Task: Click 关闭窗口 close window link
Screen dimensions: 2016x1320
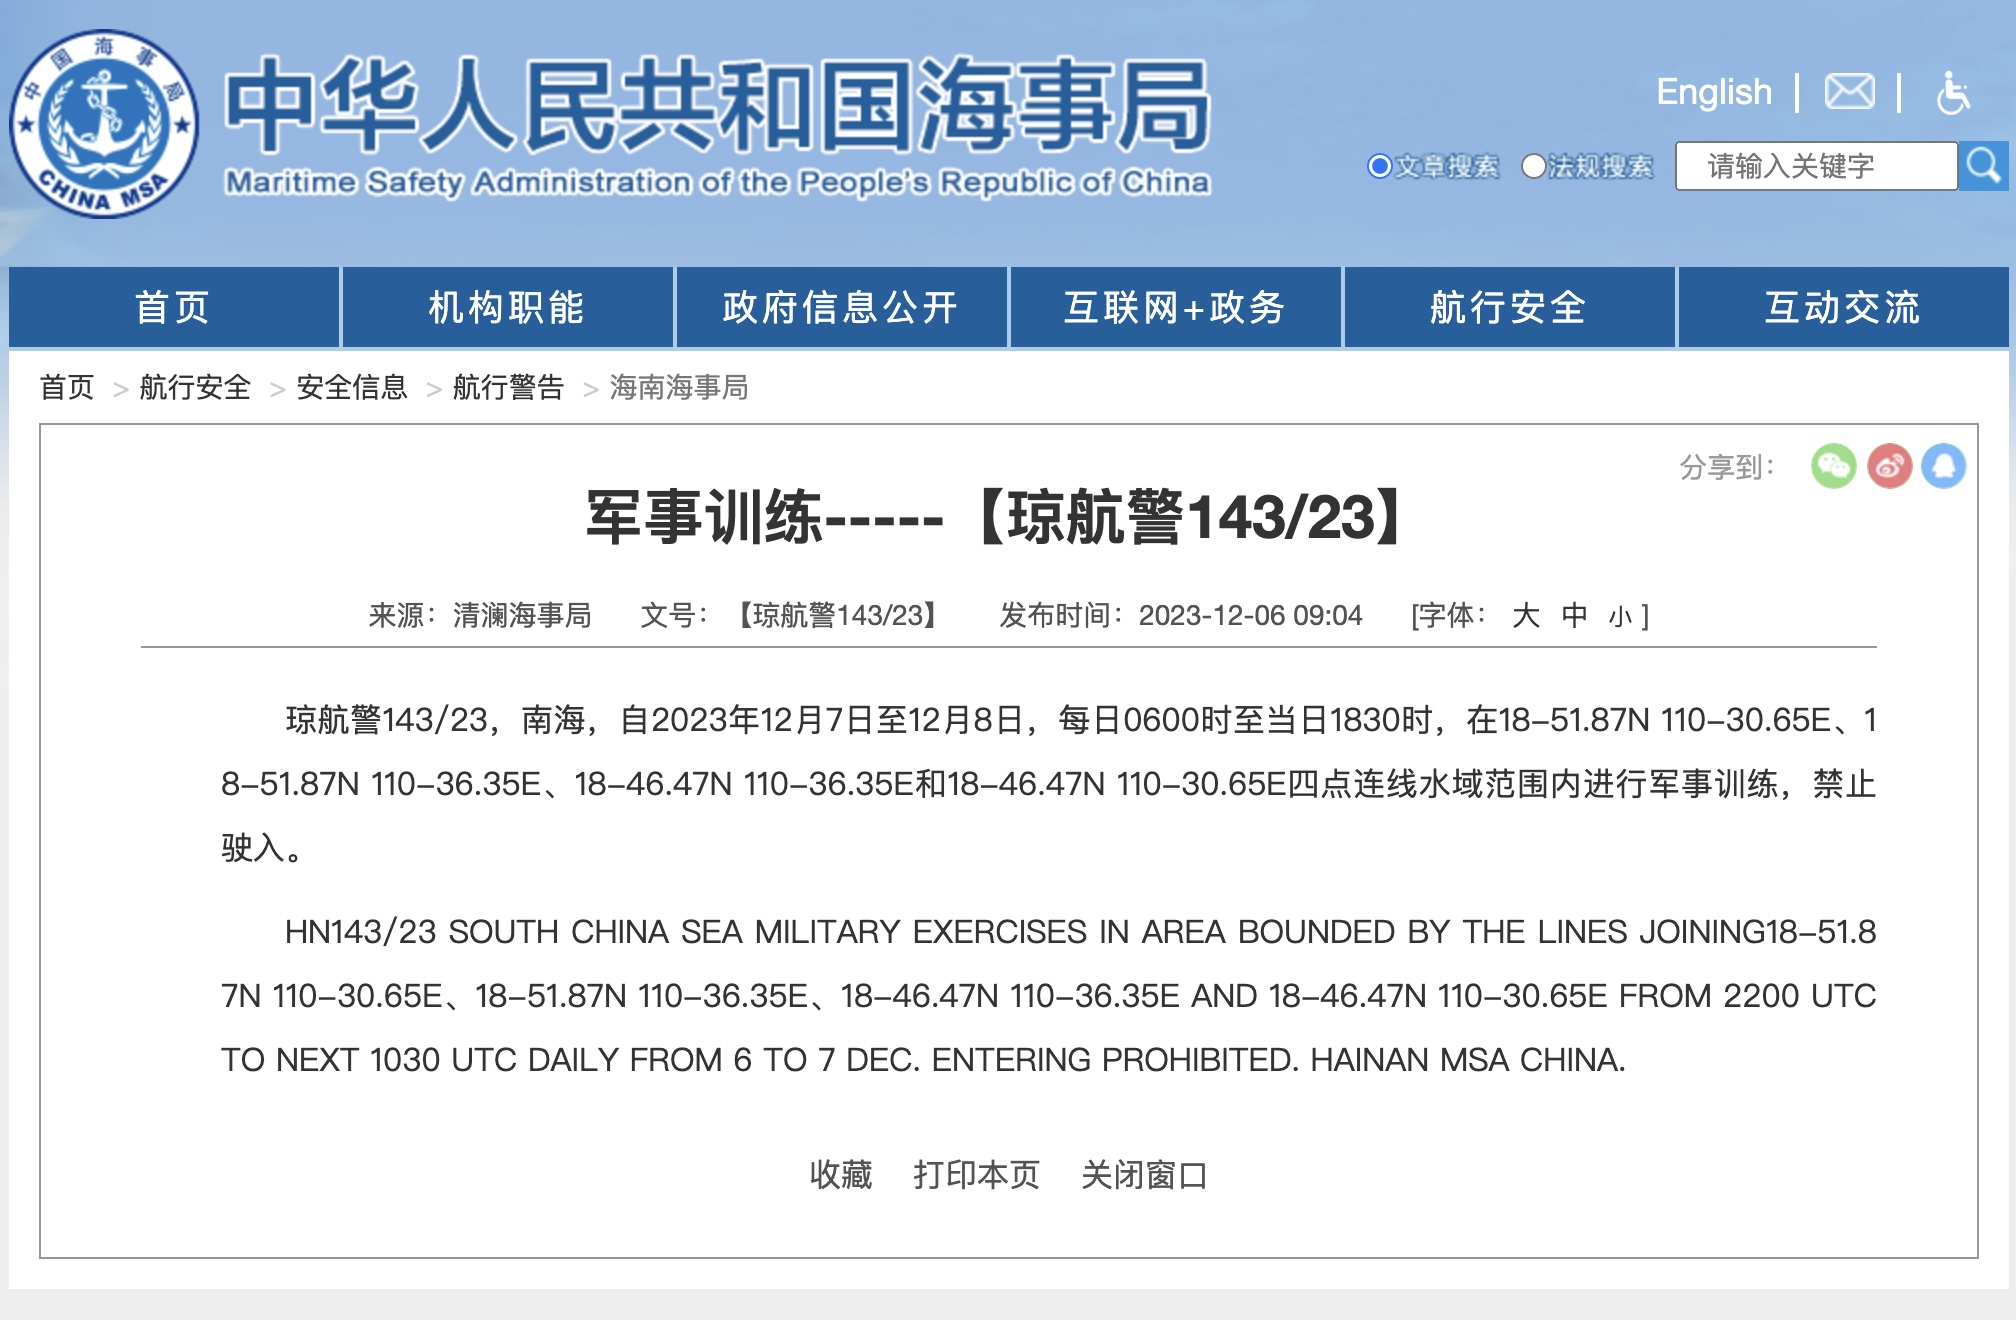Action: [1144, 1174]
